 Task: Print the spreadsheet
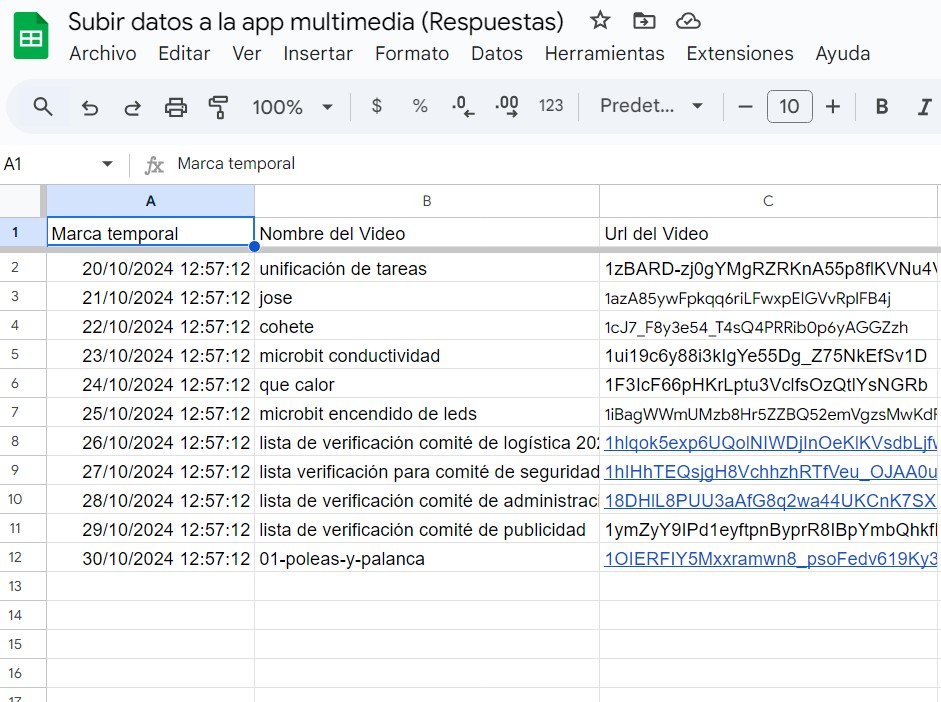(x=176, y=107)
